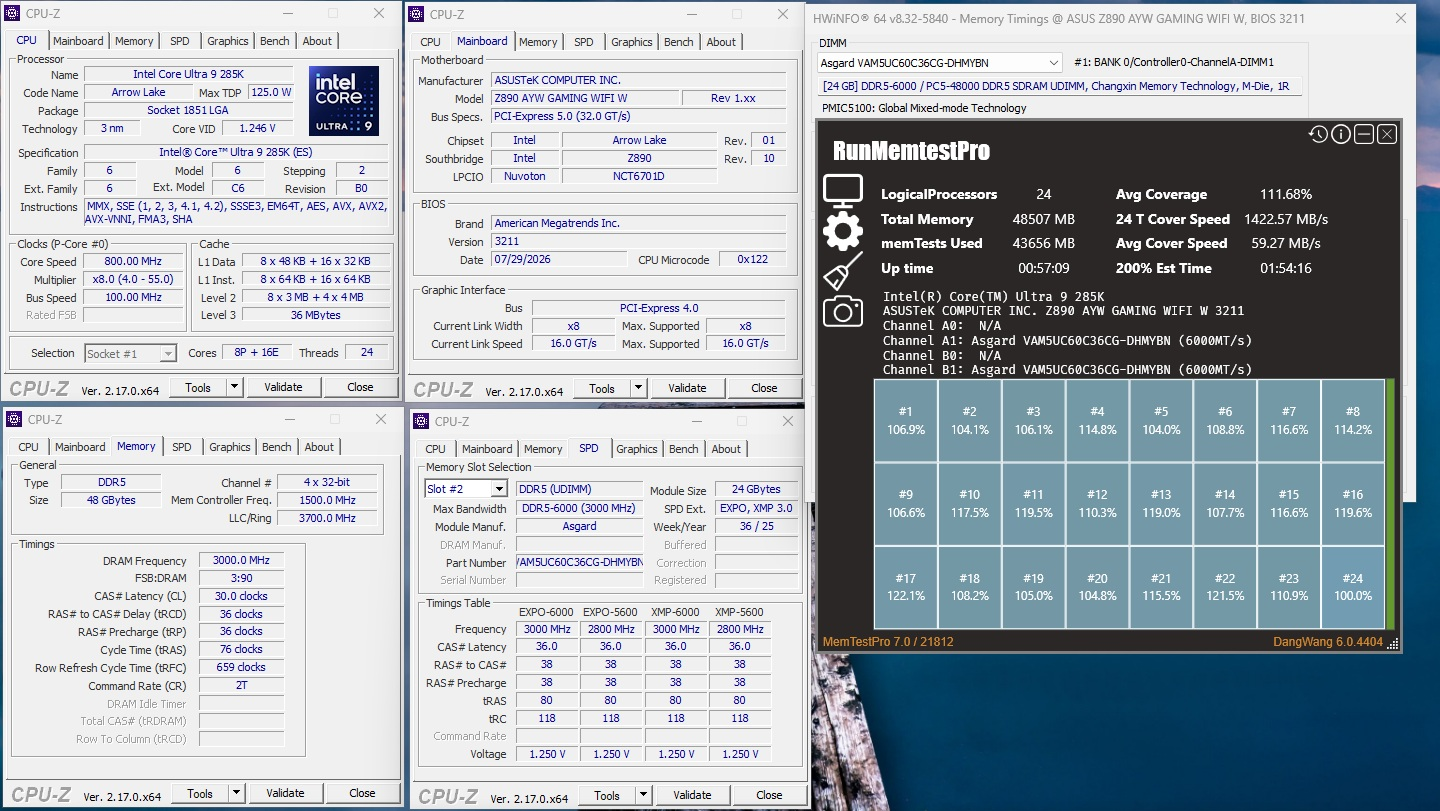Screen dimensions: 1440x811
Task: Click the RunMemtestPro resize grip icon
Action: tap(1392, 644)
